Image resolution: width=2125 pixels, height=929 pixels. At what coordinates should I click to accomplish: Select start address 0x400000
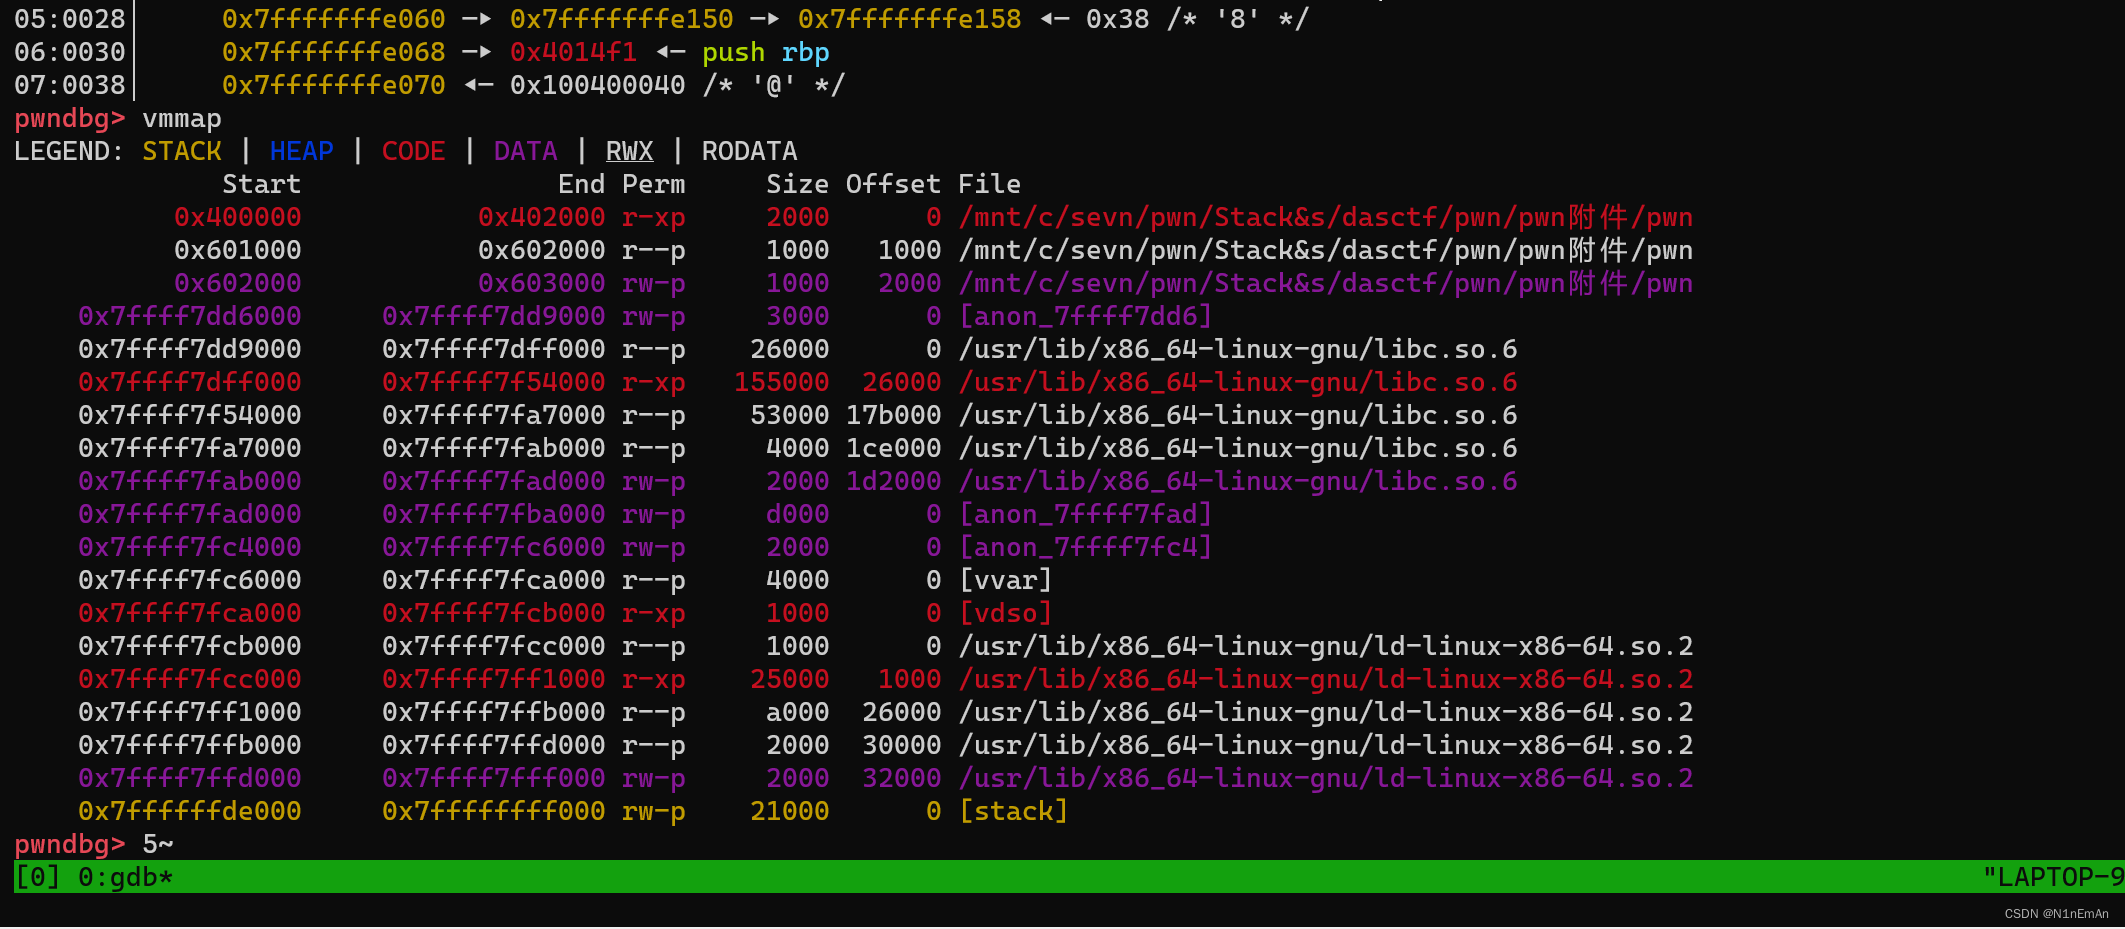click(238, 217)
